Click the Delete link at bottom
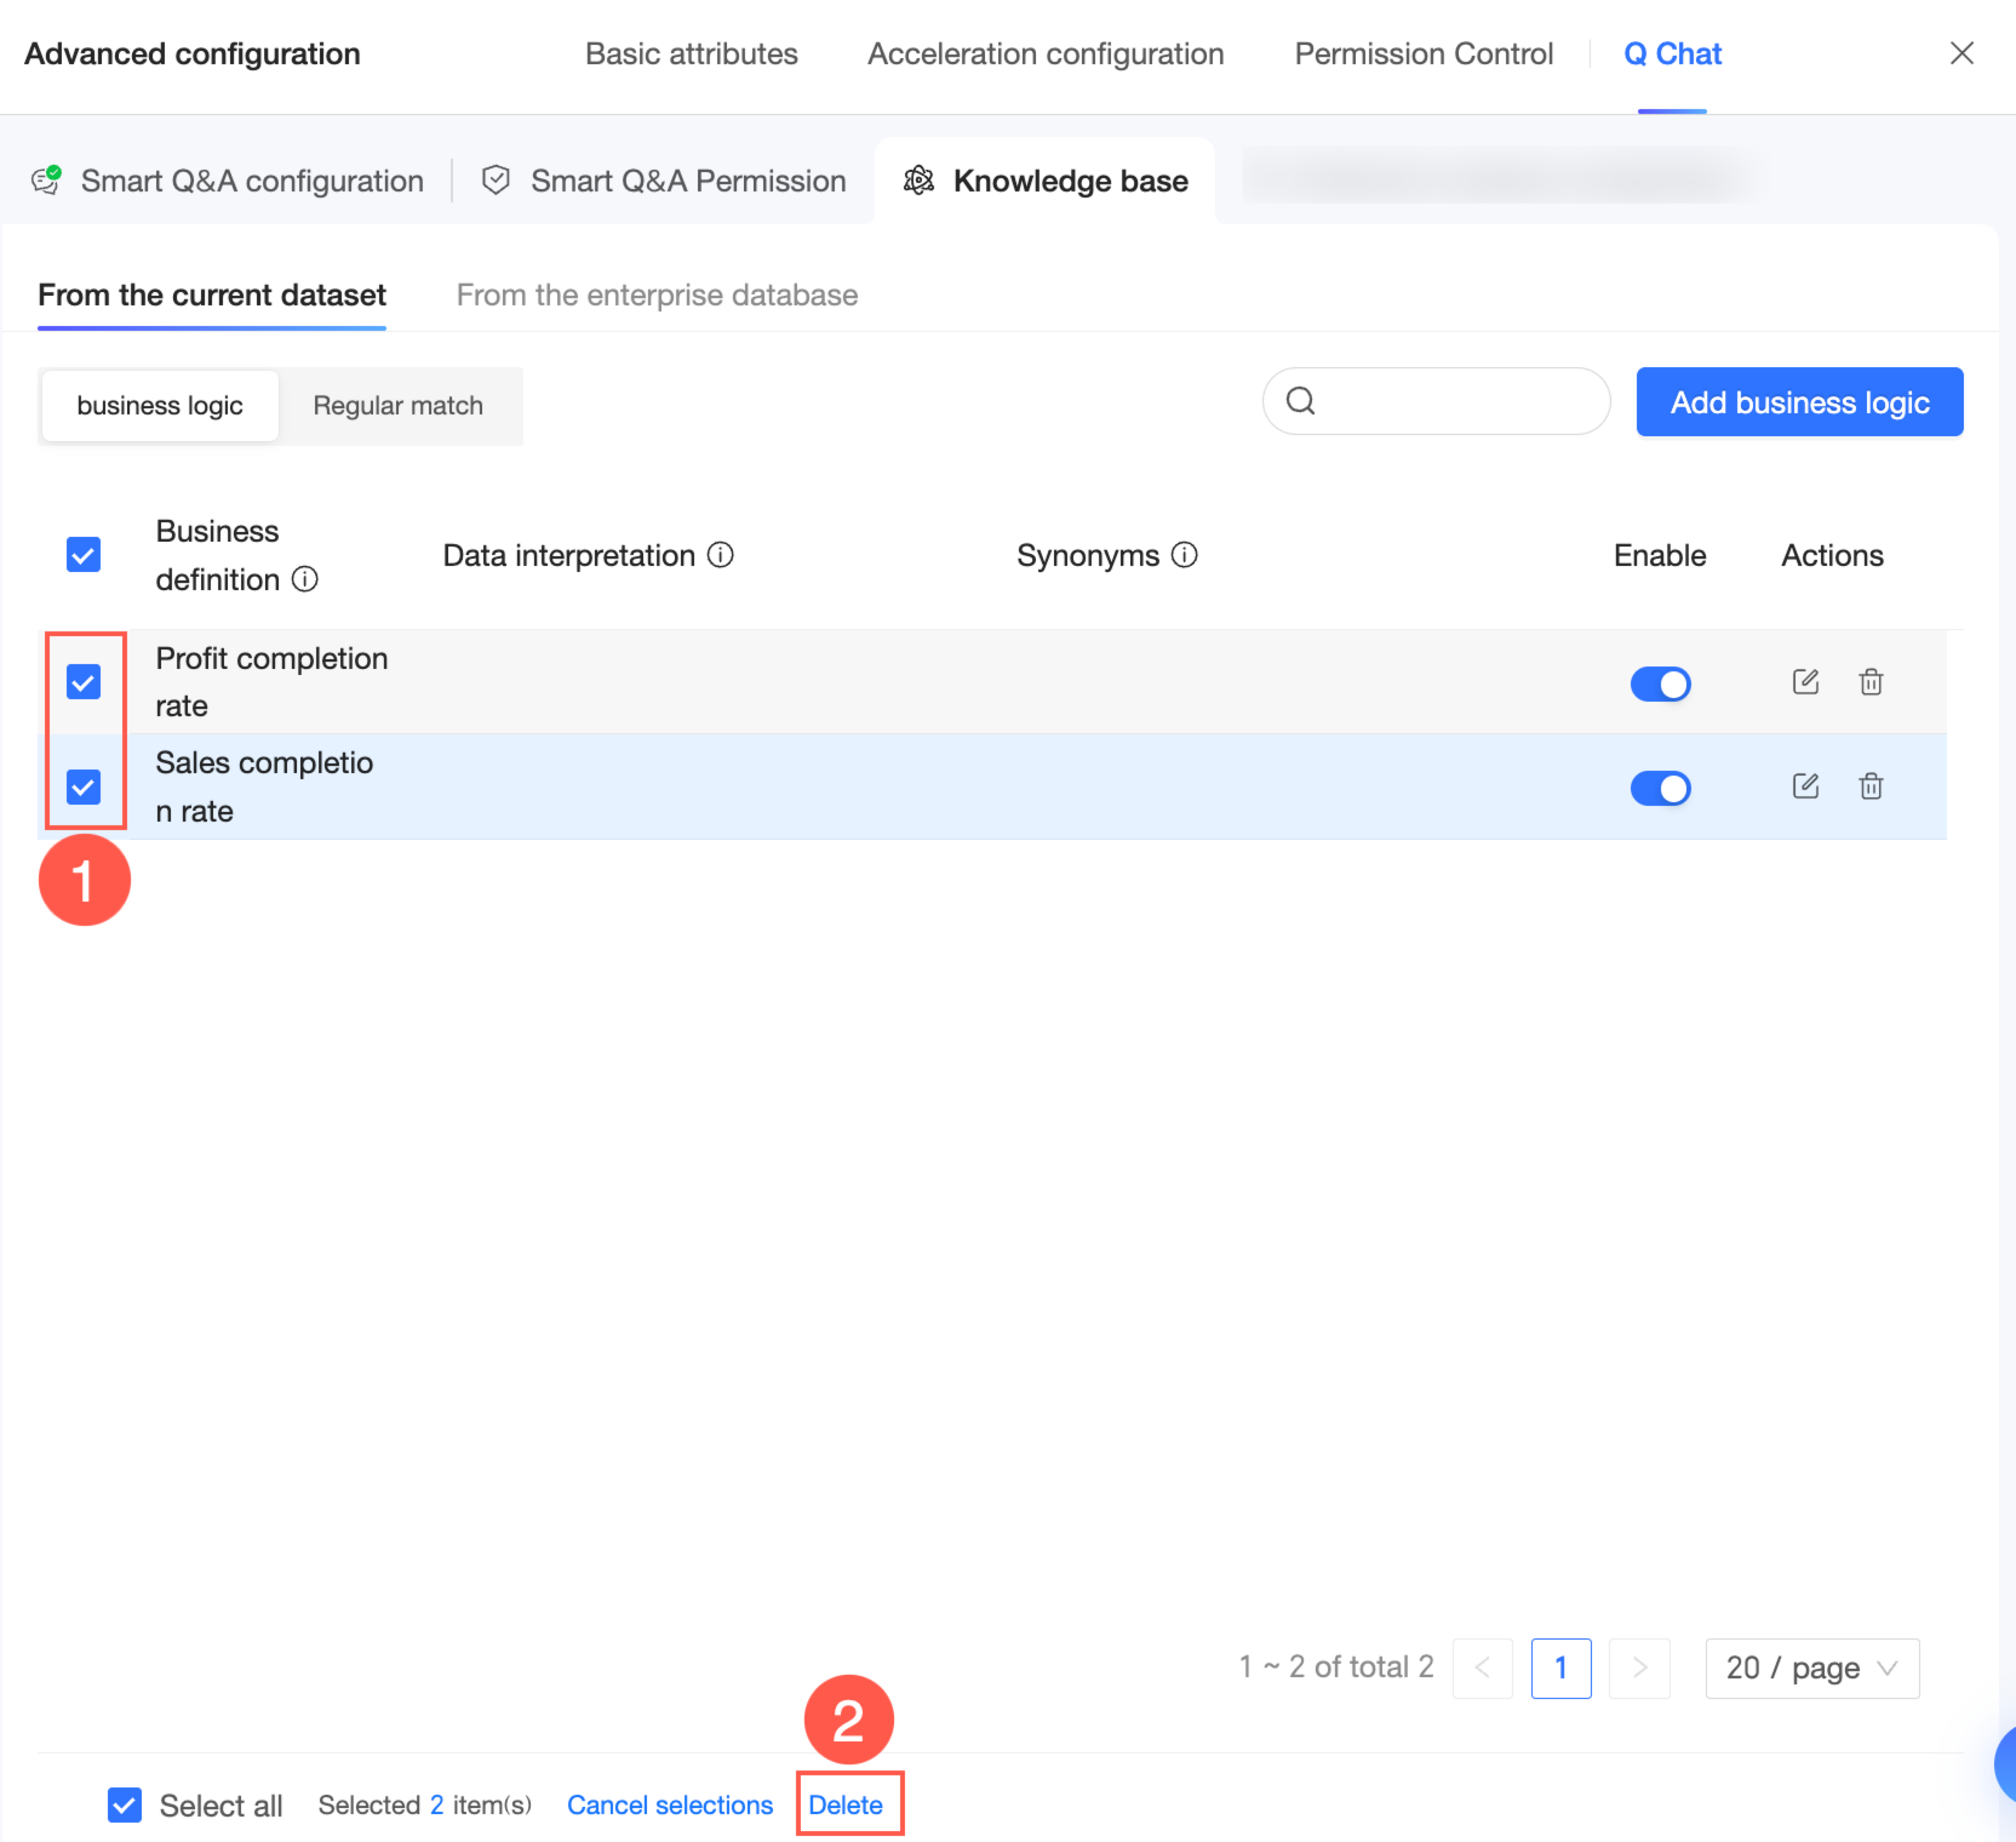Image resolution: width=2016 pixels, height=1842 pixels. (x=845, y=1805)
